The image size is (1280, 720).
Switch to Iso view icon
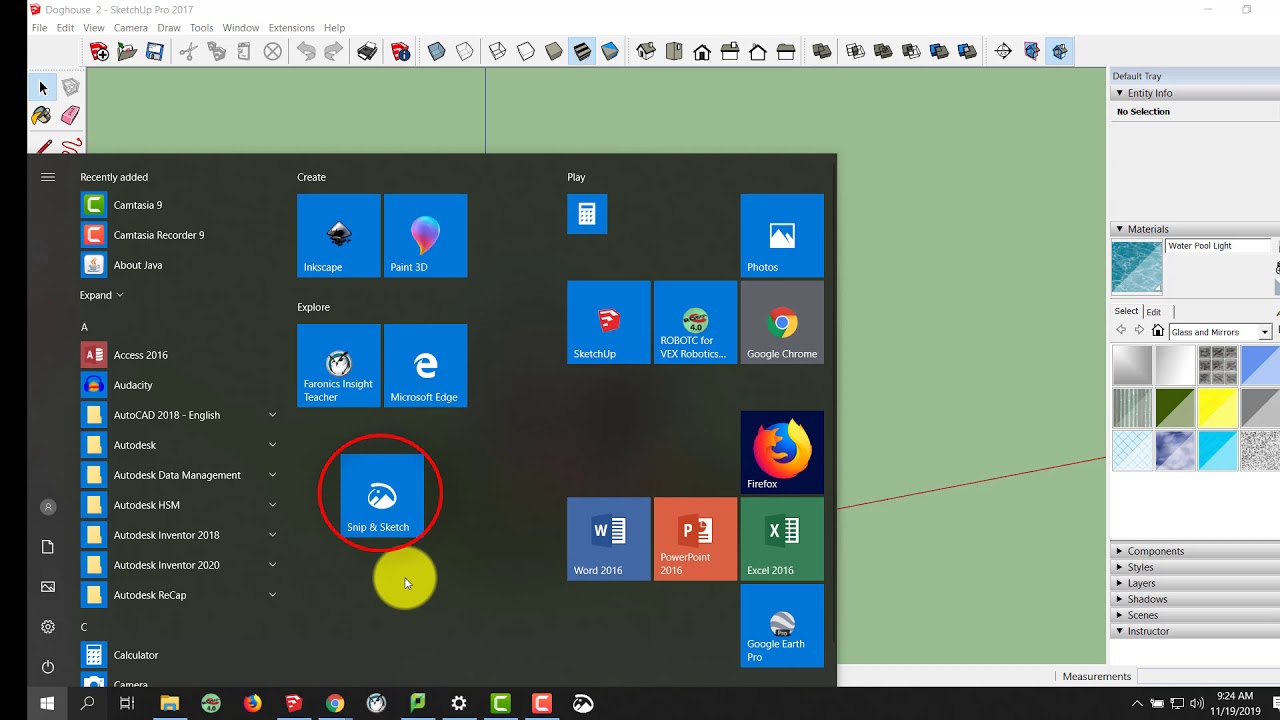point(646,52)
